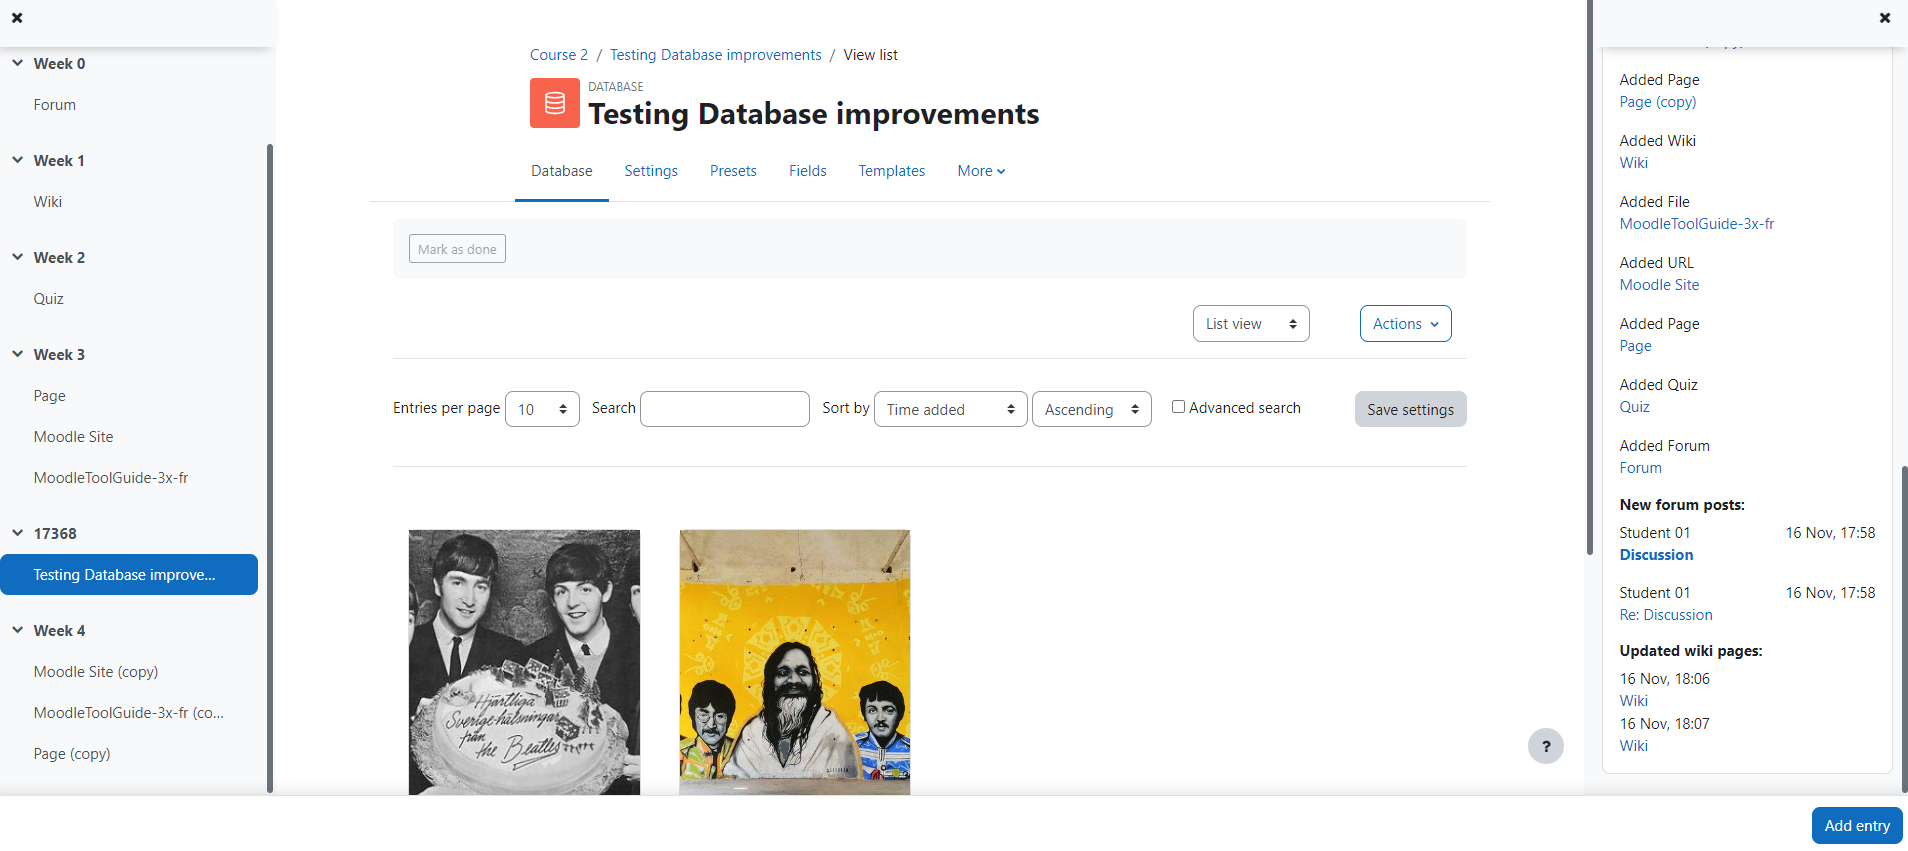Collapse the Week 2 section
Image resolution: width=1908 pixels, height=851 pixels.
(18, 257)
